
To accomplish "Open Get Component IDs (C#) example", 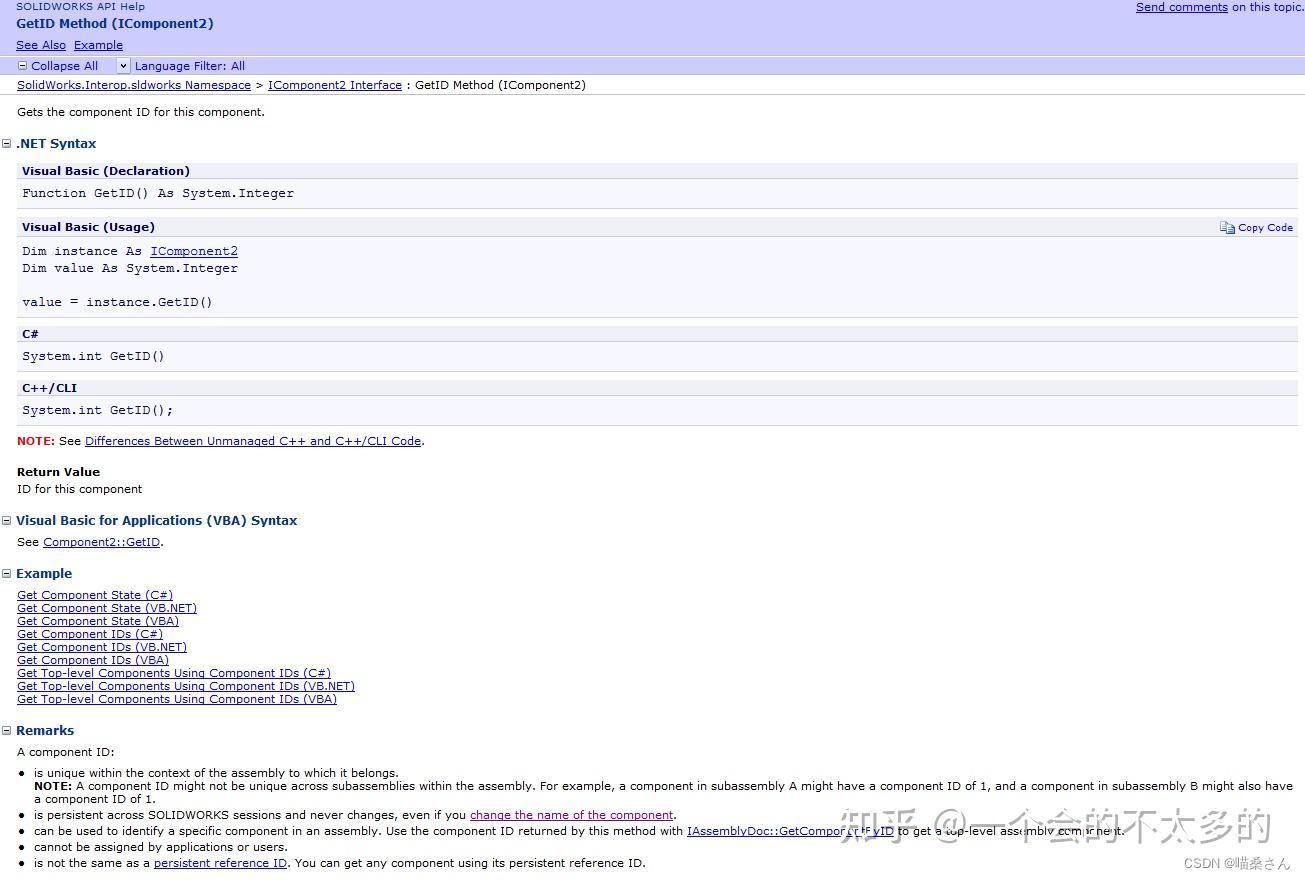I will click(x=90, y=634).
